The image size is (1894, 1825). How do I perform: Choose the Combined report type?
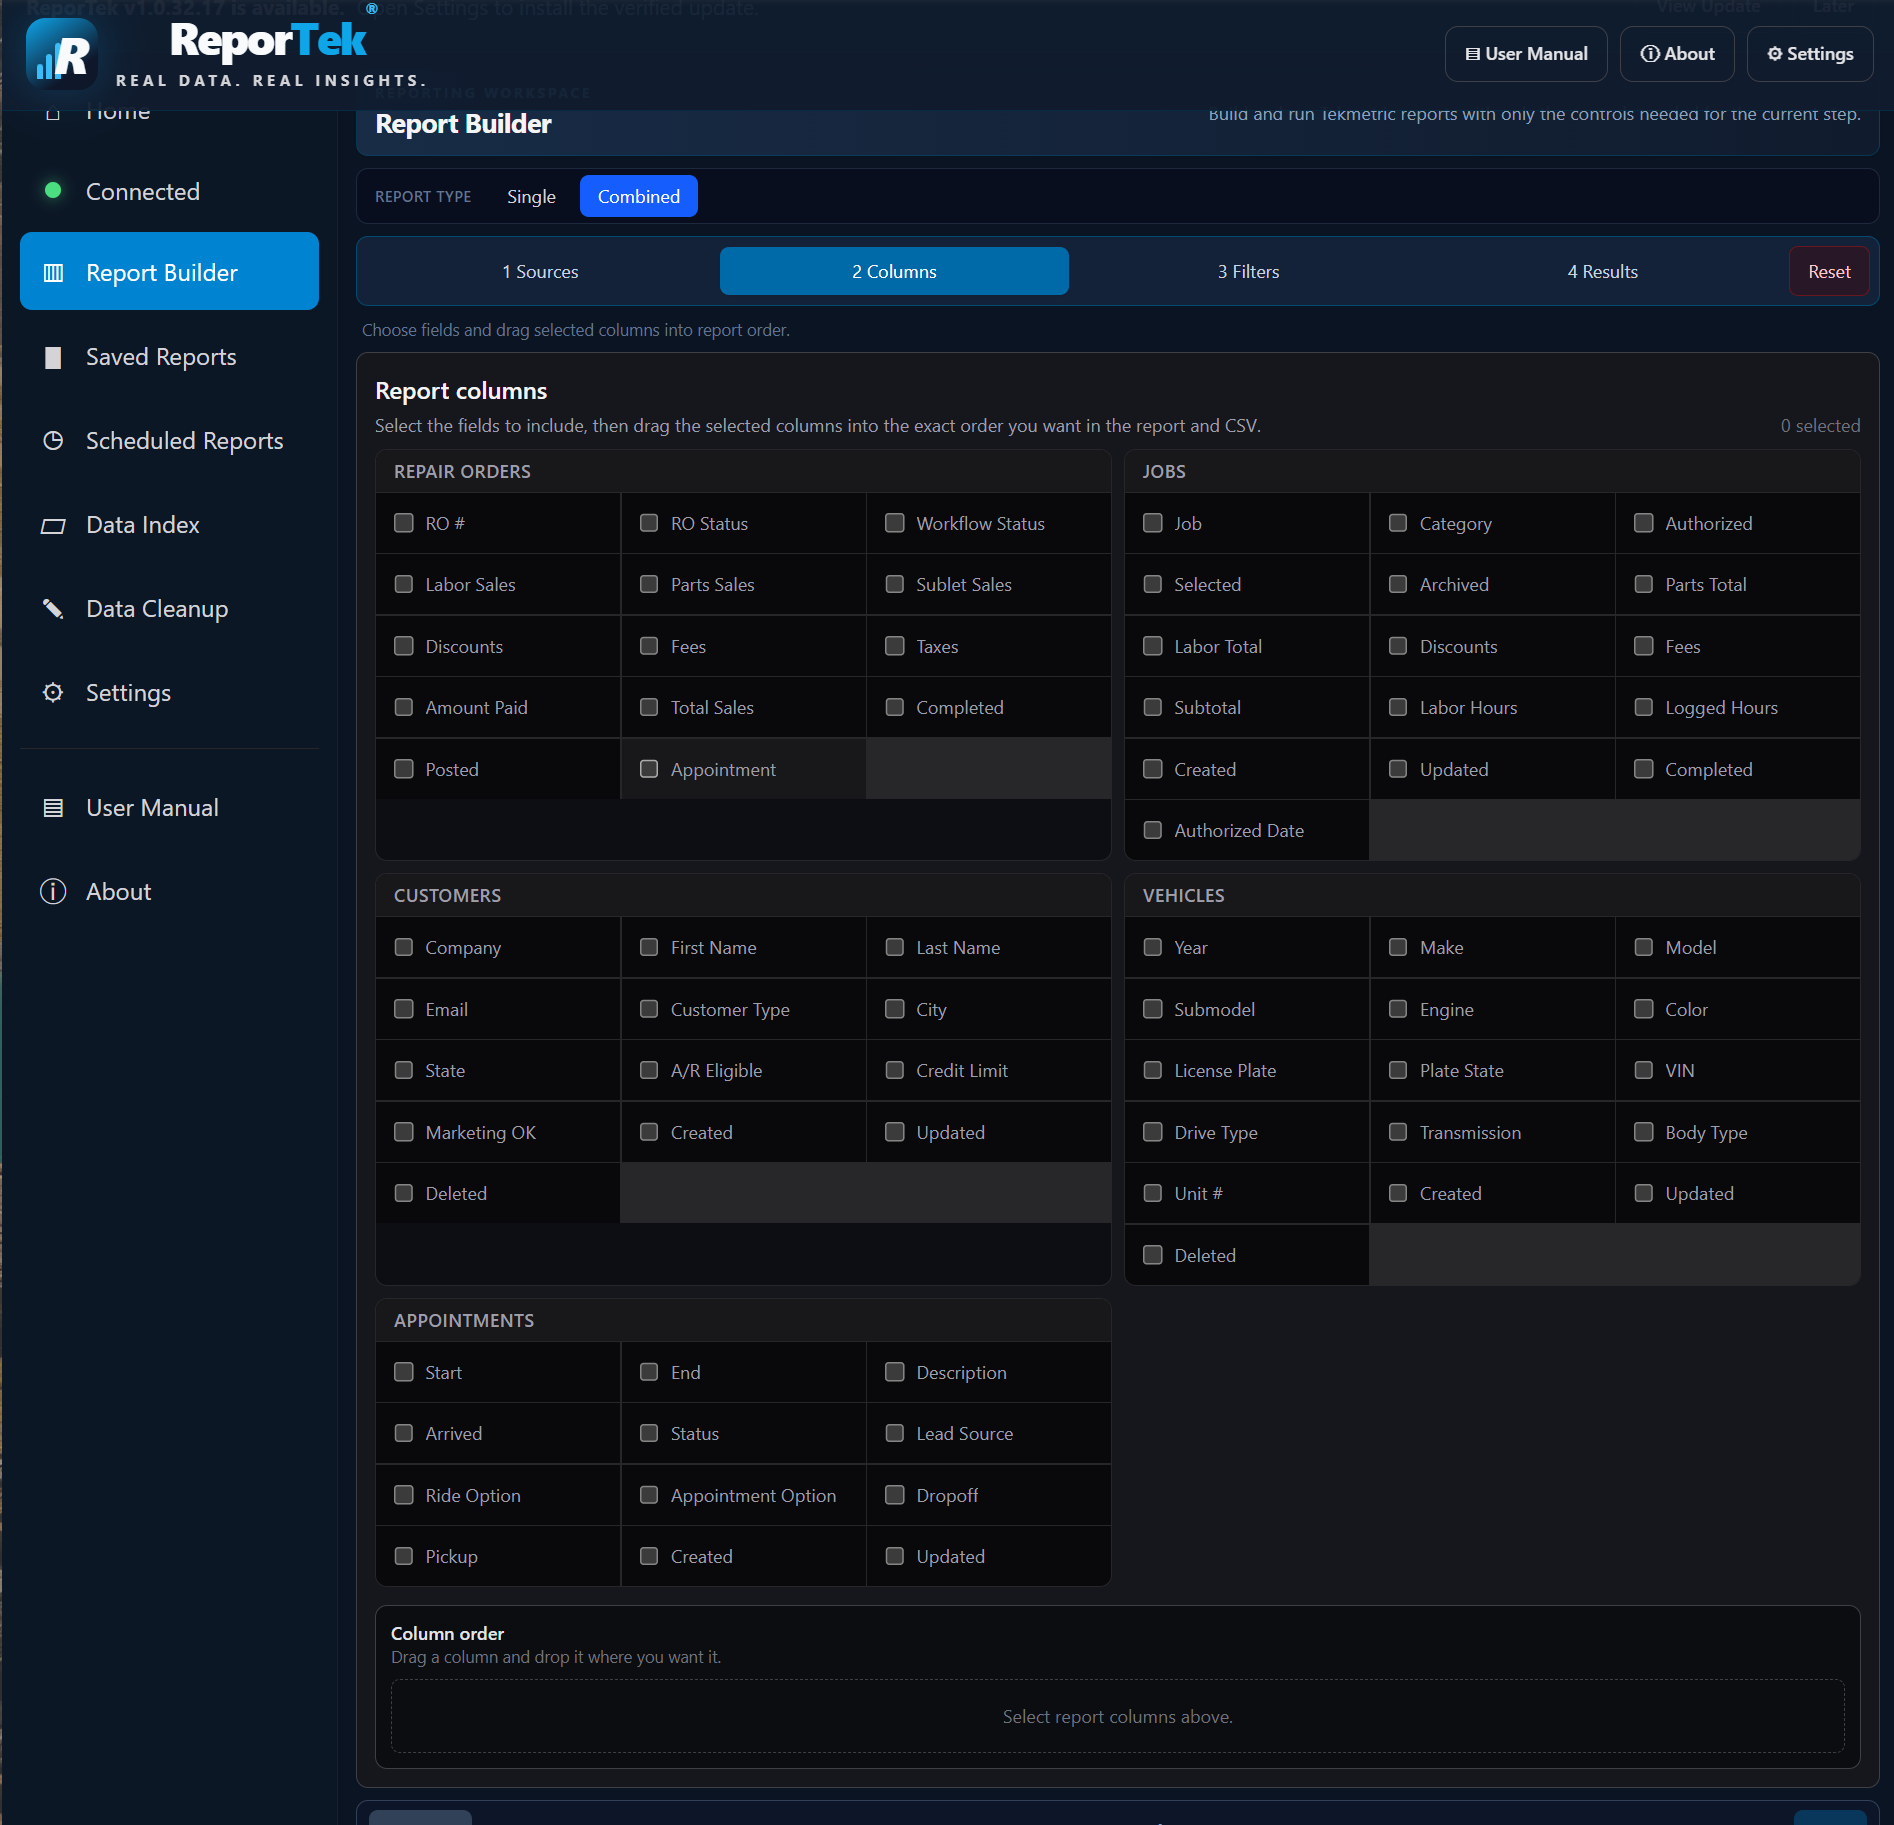click(x=639, y=196)
